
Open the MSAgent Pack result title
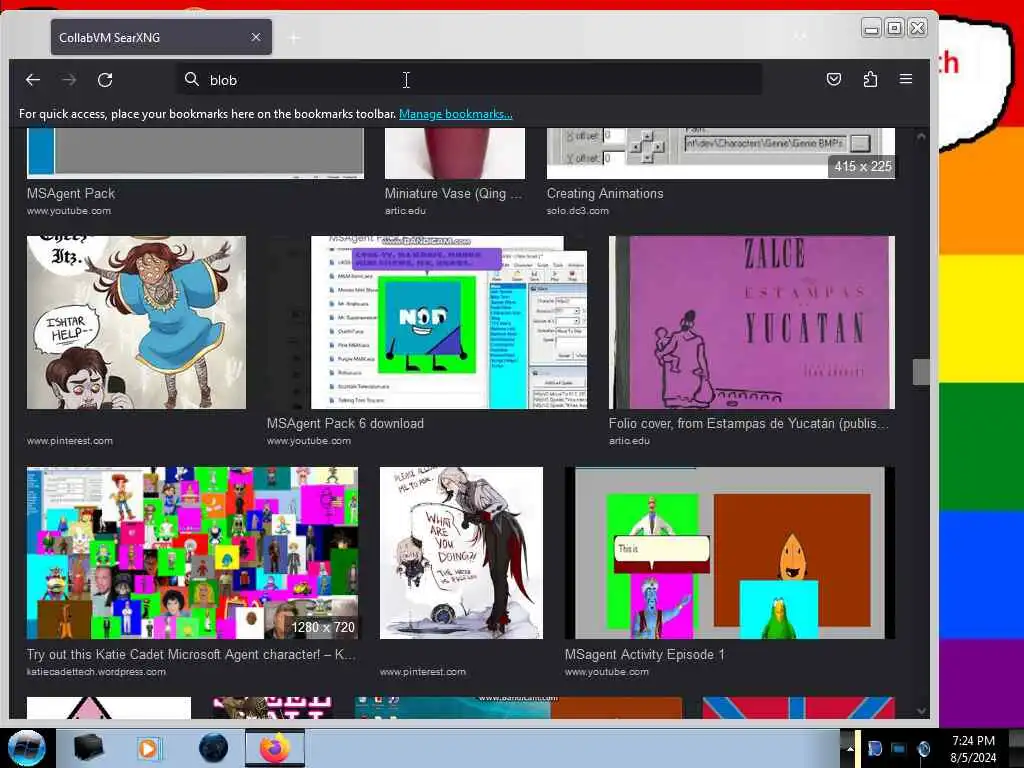coord(71,193)
